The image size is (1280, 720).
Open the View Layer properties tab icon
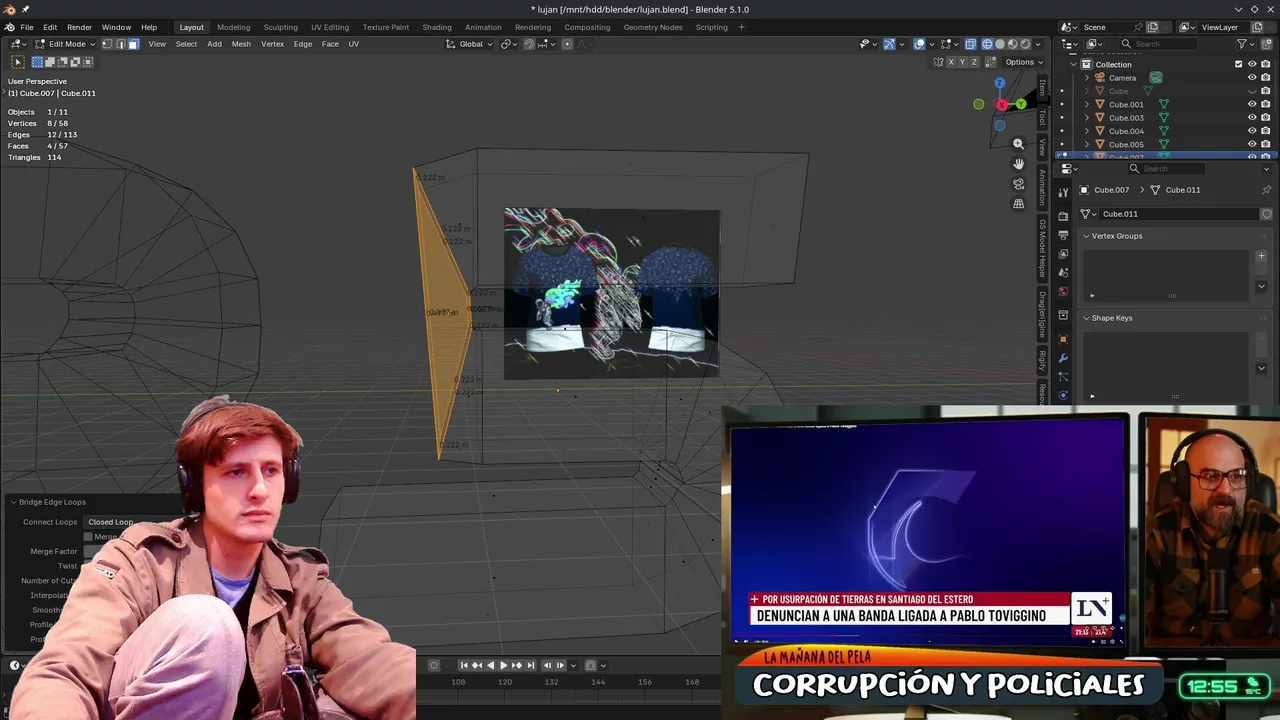tap(1063, 253)
